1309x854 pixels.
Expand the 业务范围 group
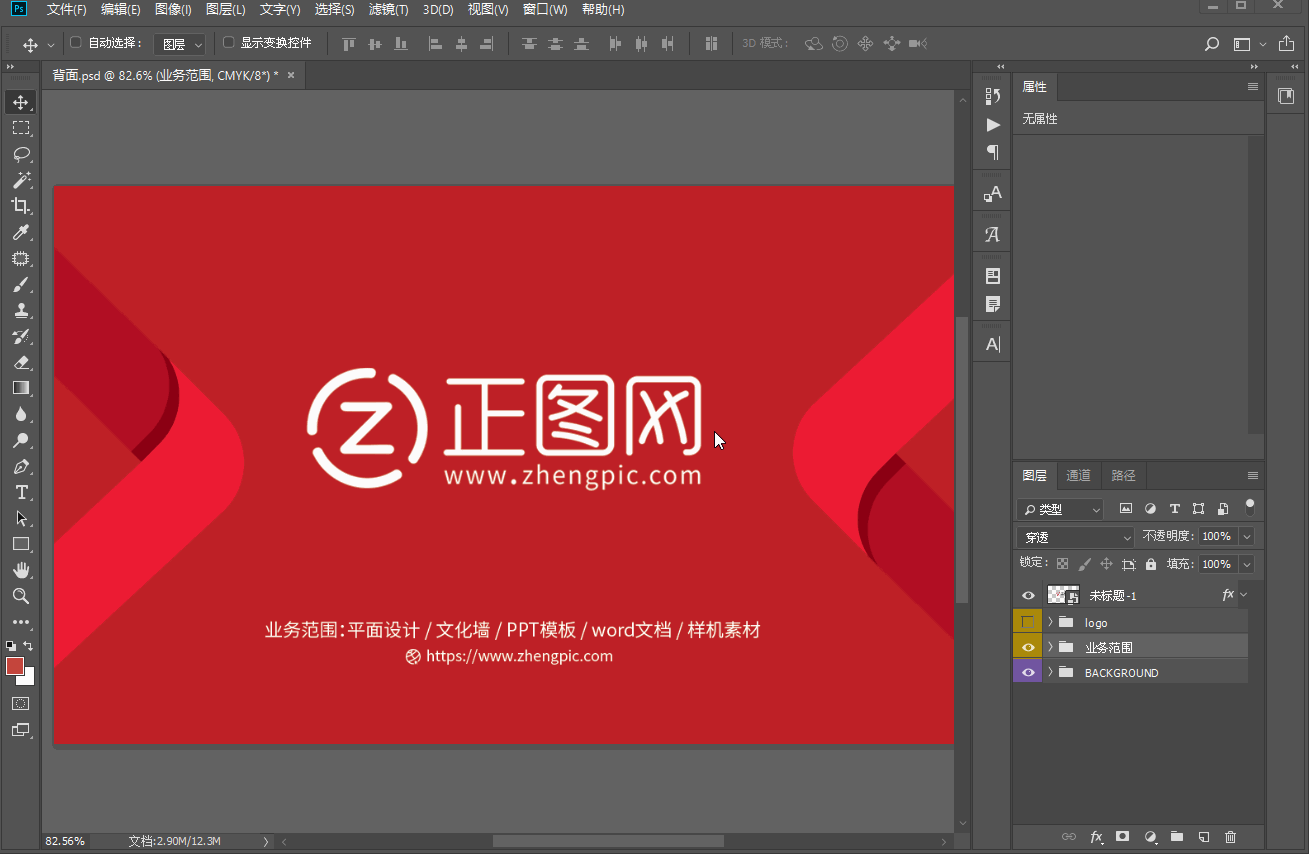(x=1050, y=647)
